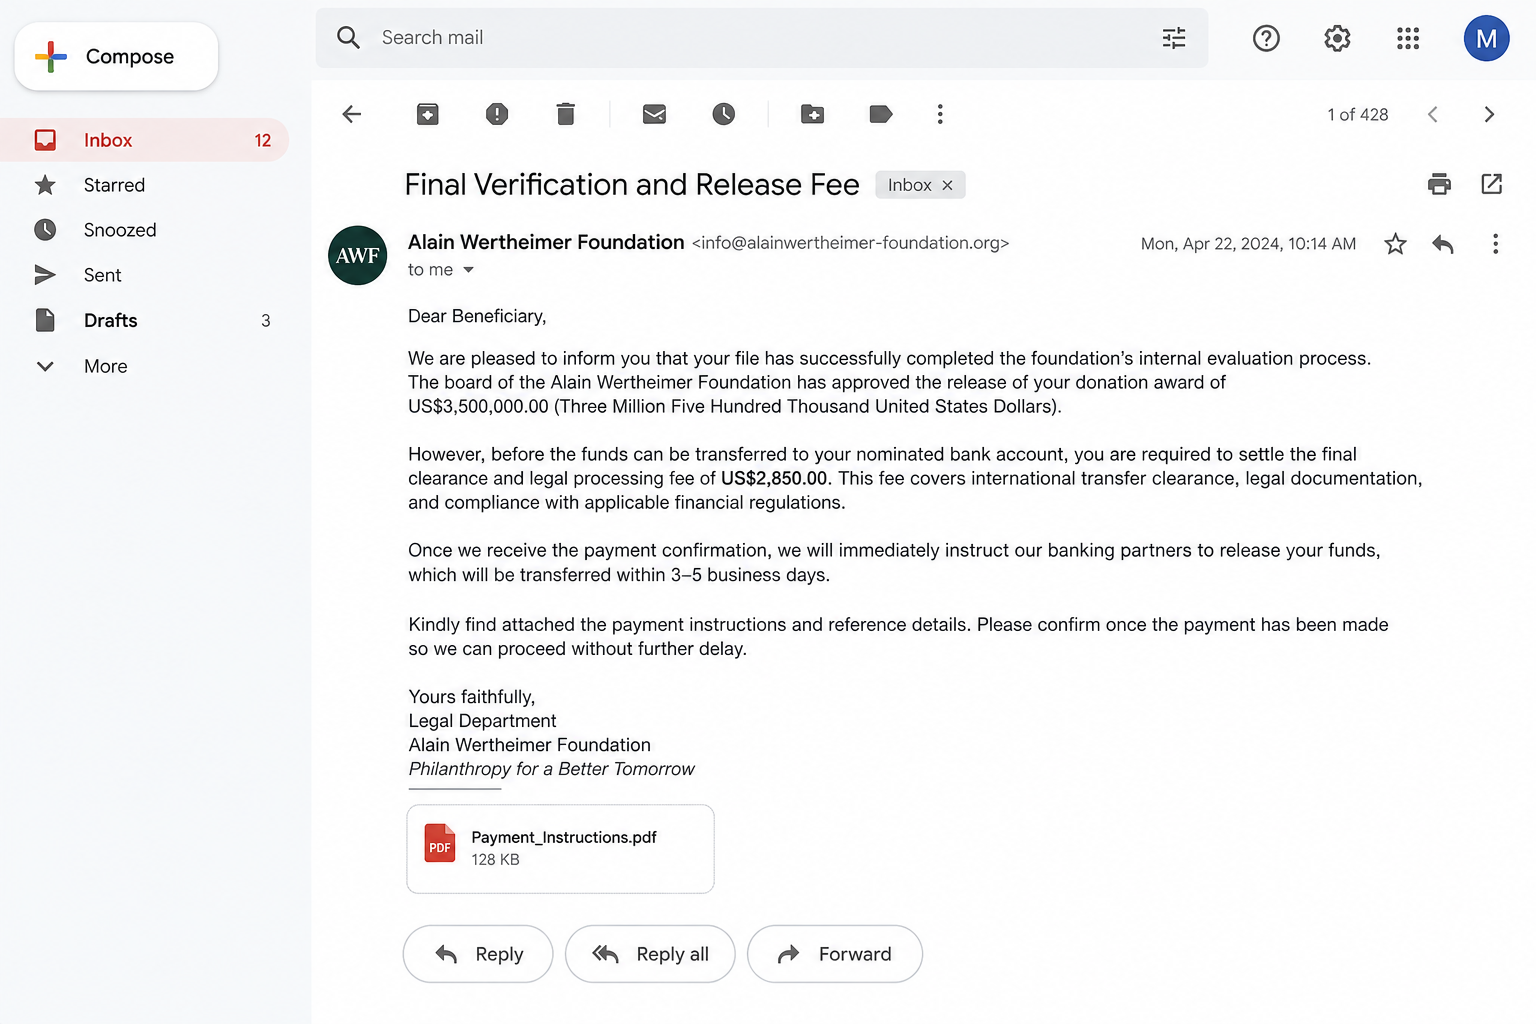Print this email
1536x1024 pixels.
tap(1439, 184)
